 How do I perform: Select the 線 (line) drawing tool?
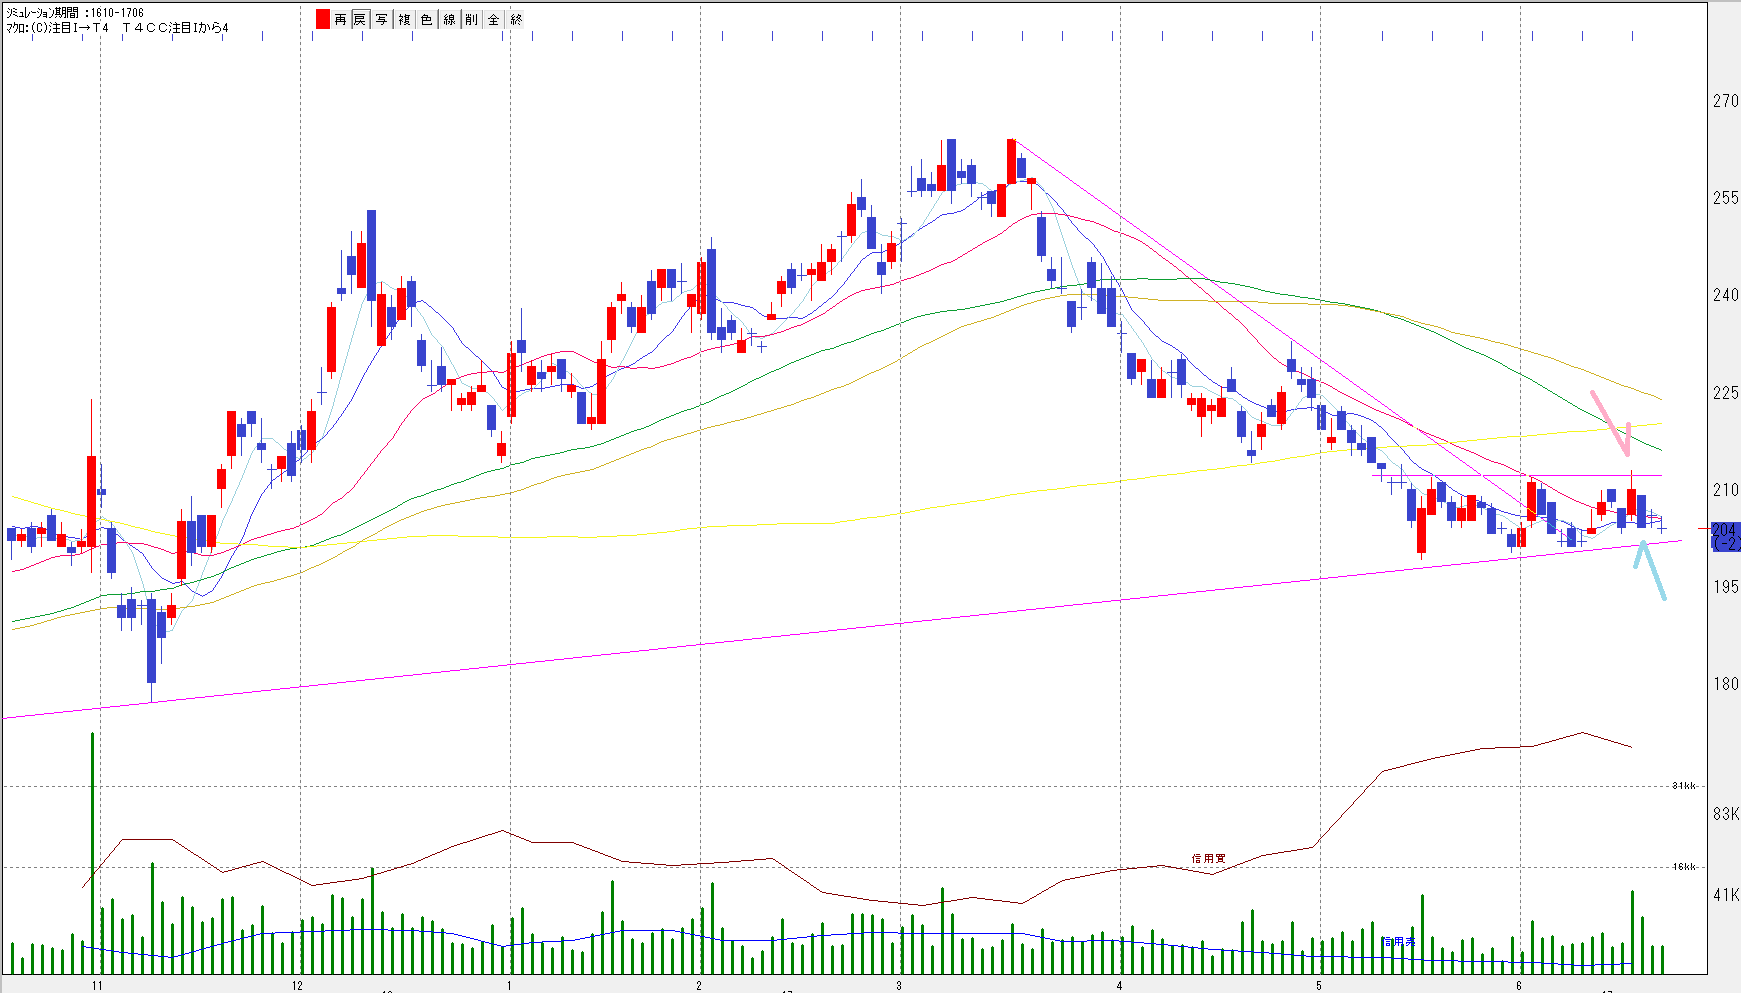pyautogui.click(x=449, y=19)
